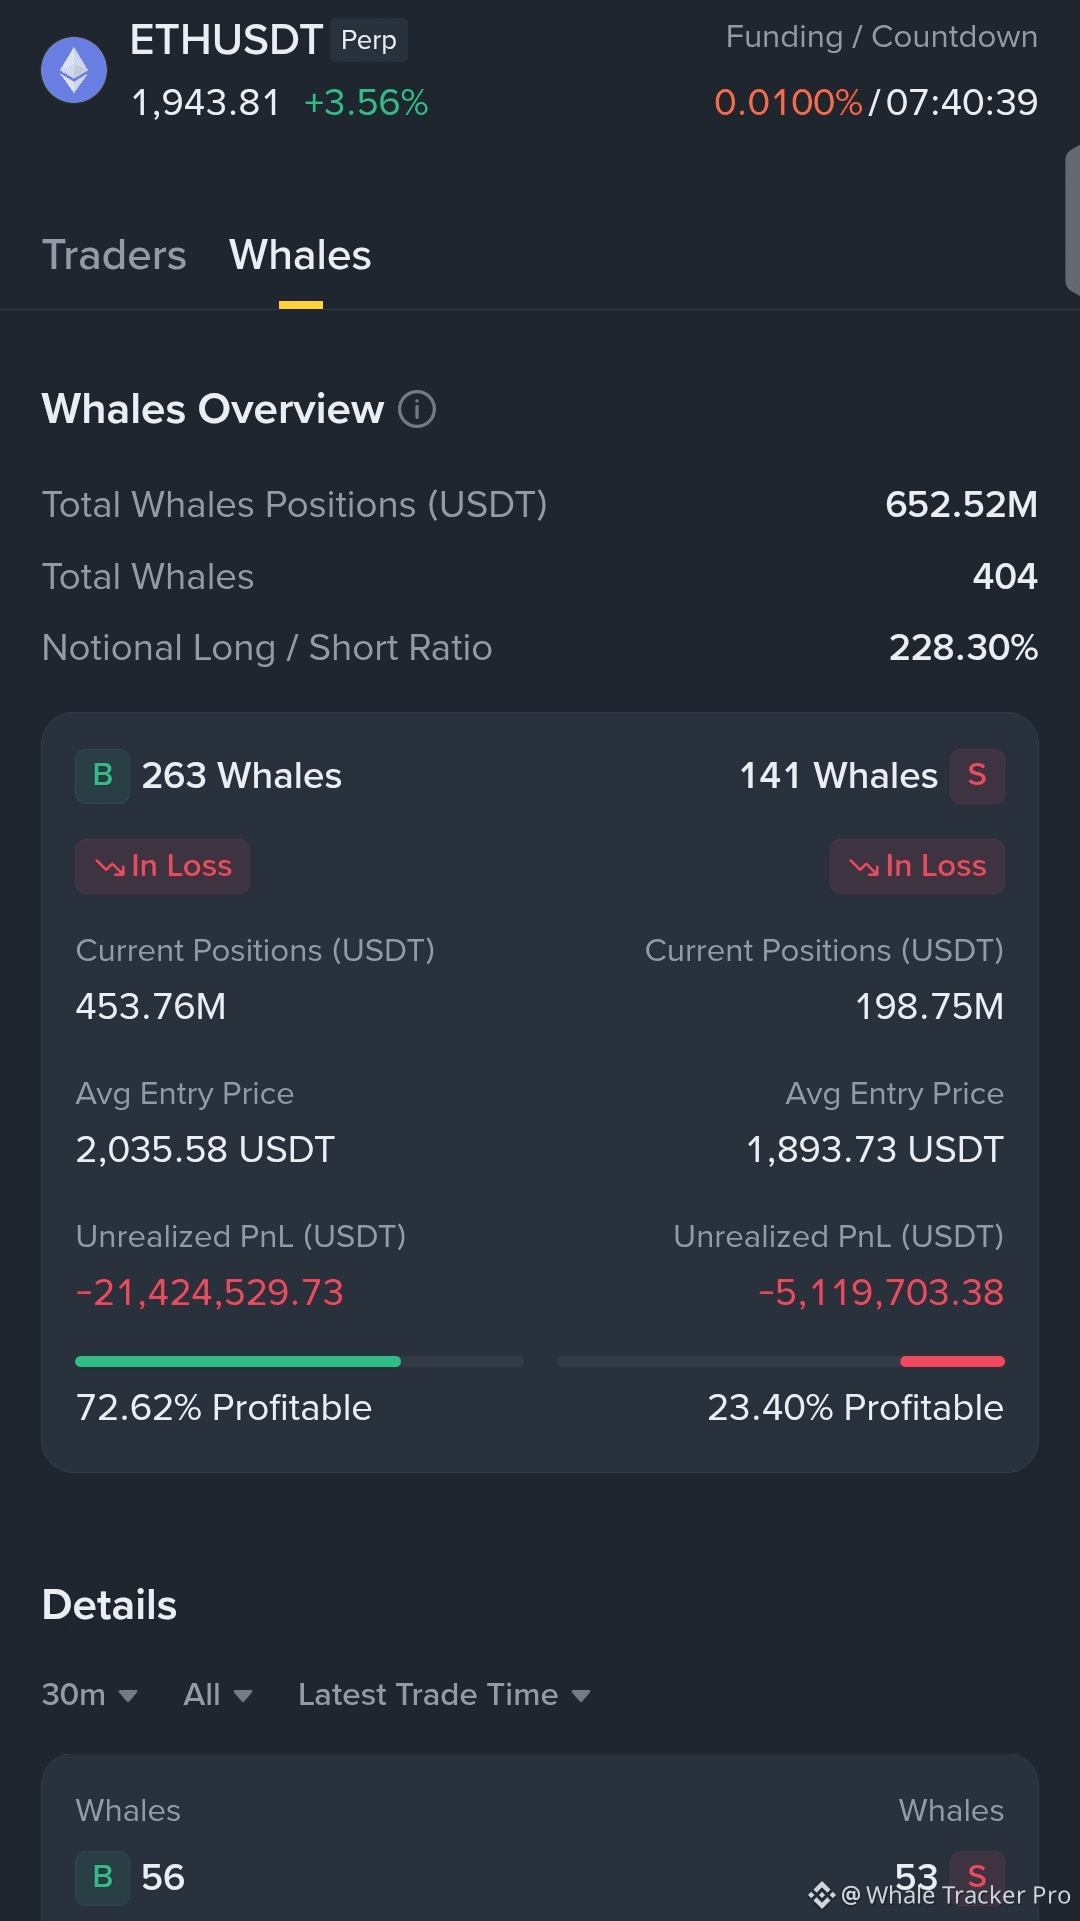Expand the 30m timeframe dropdown
Image resolution: width=1080 pixels, height=1921 pixels.
[x=89, y=1695]
